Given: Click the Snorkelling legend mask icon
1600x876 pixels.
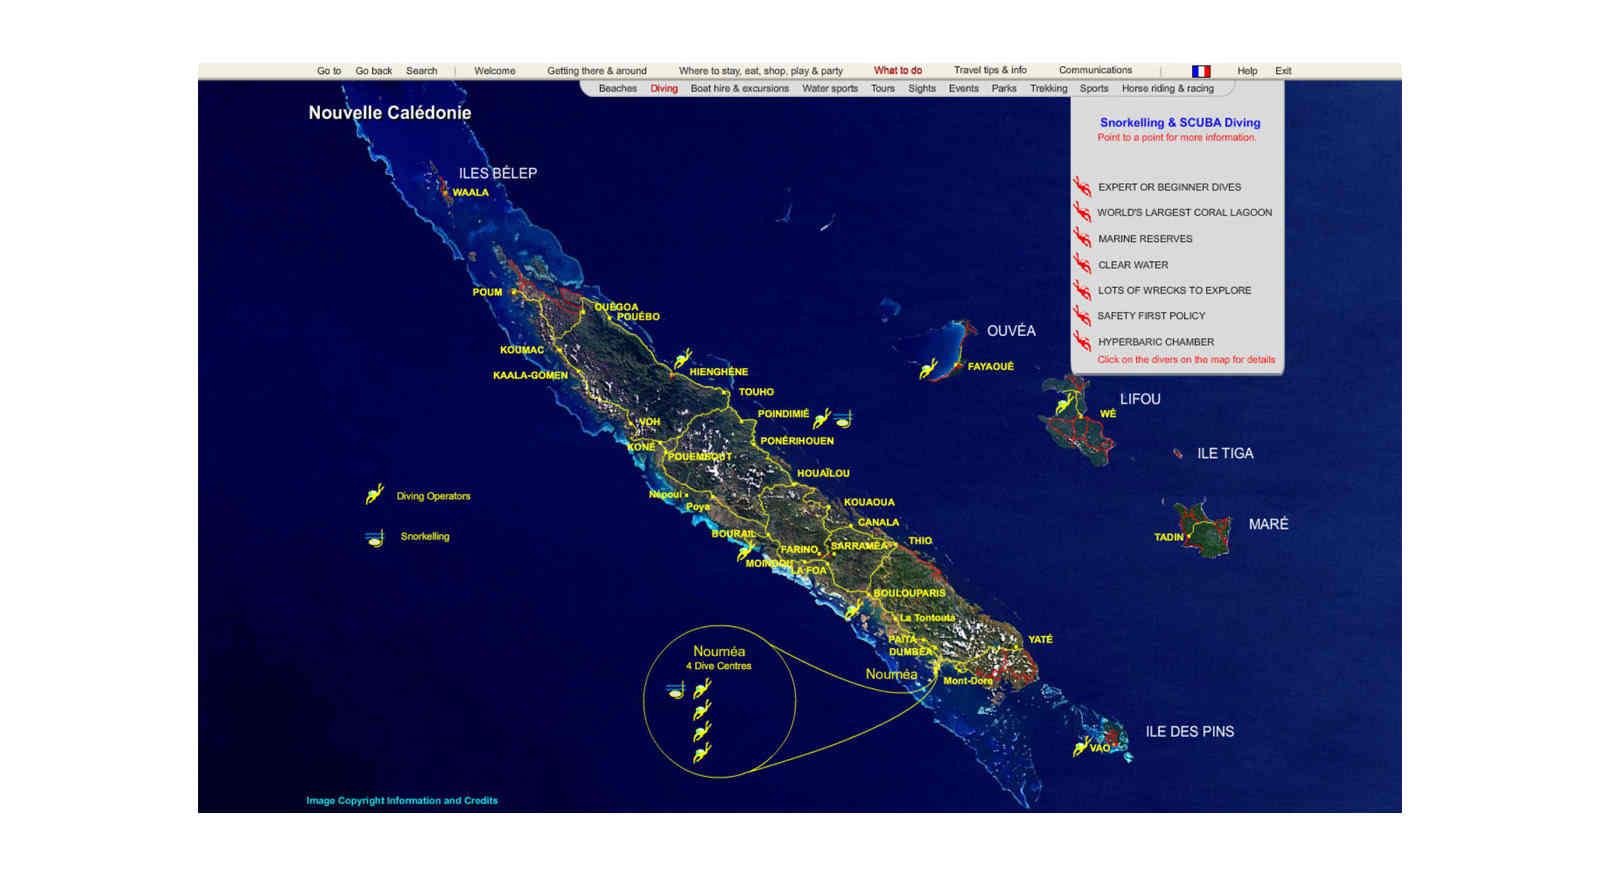Looking at the screenshot, I should coord(375,538).
